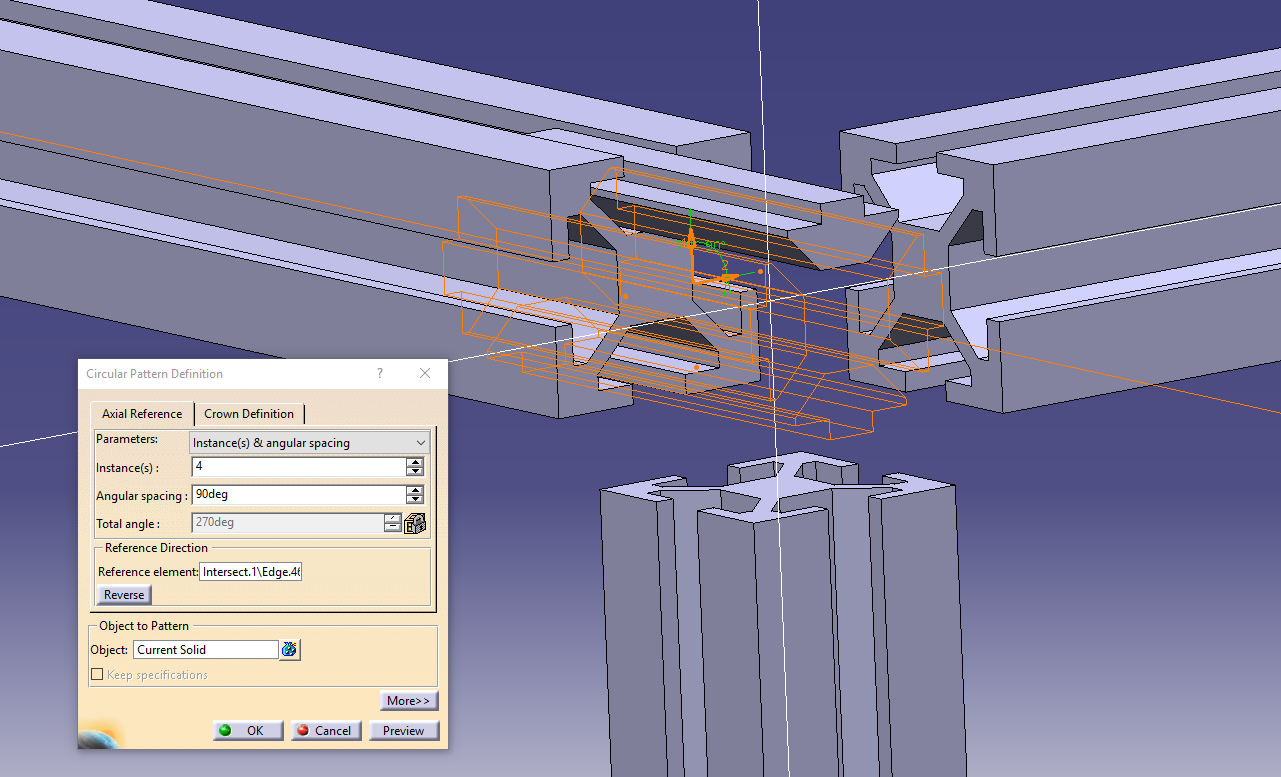Click Preview to preview the circular pattern
Screen dimensions: 1281x777
click(403, 730)
